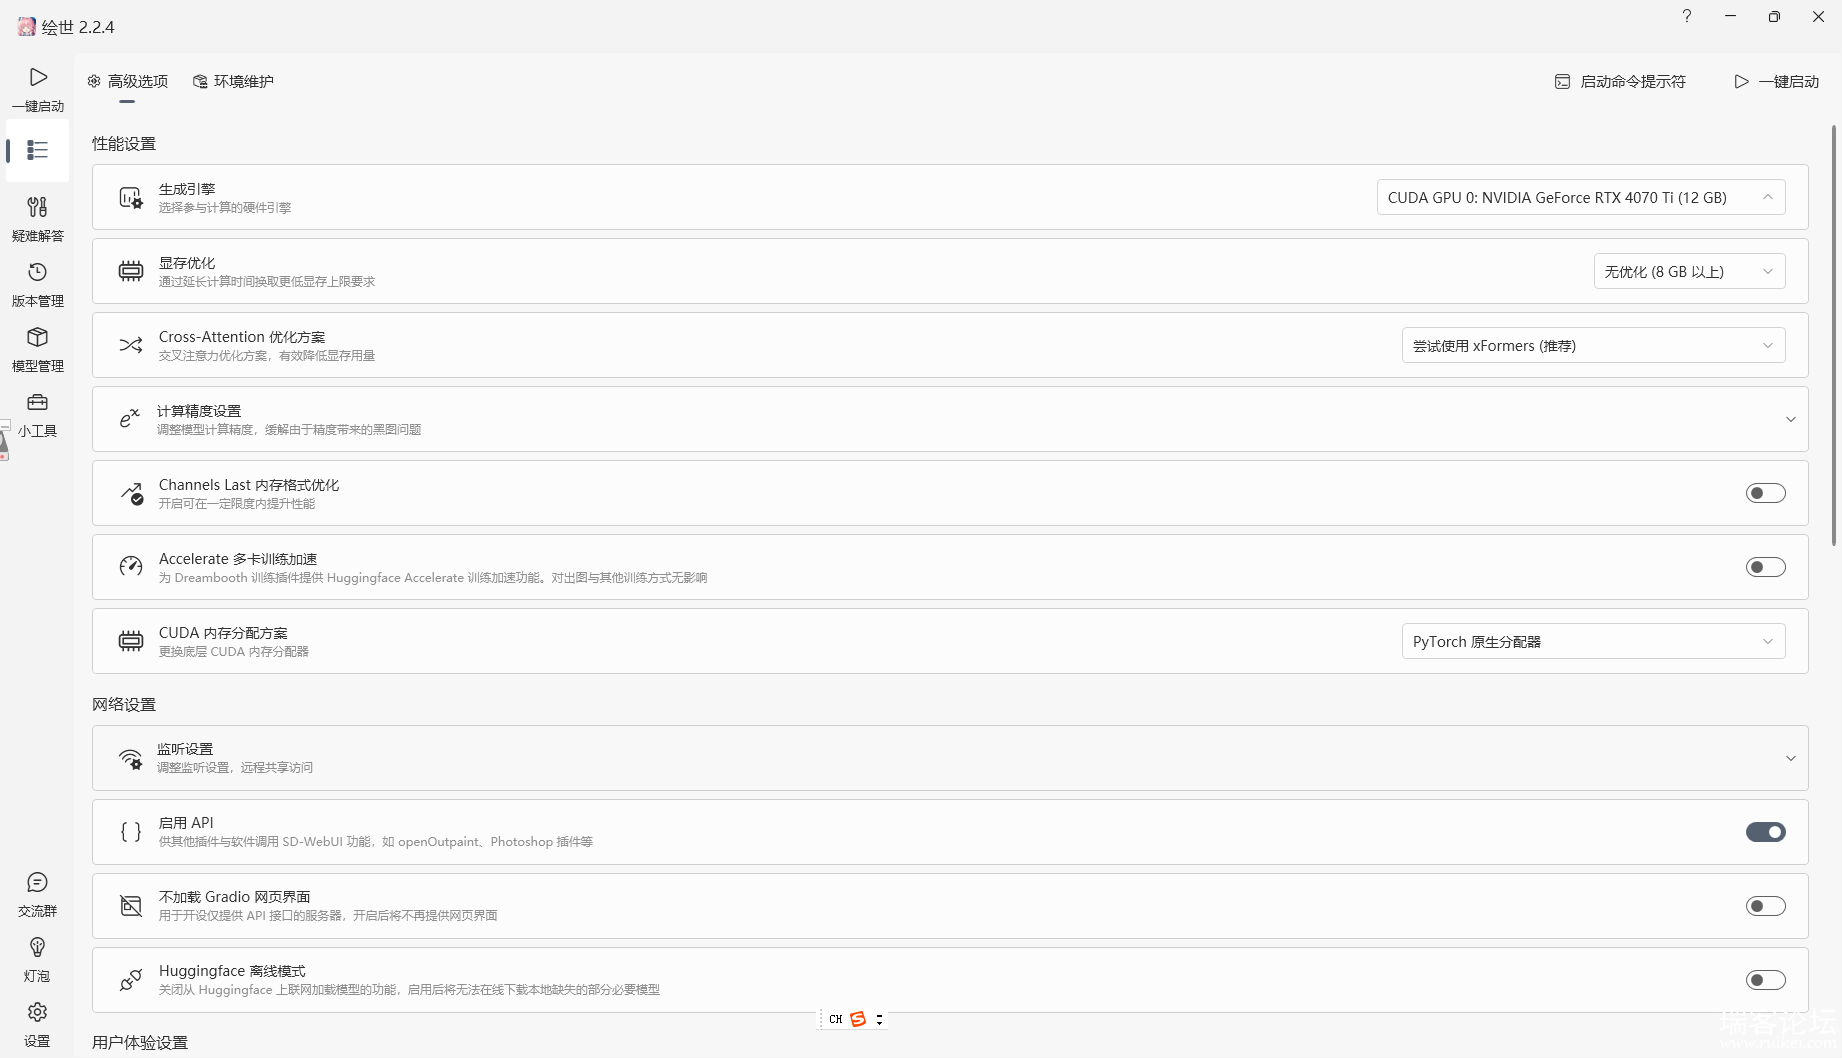Click the CH input language indicator
This screenshot has width=1842, height=1058.
tap(836, 1019)
